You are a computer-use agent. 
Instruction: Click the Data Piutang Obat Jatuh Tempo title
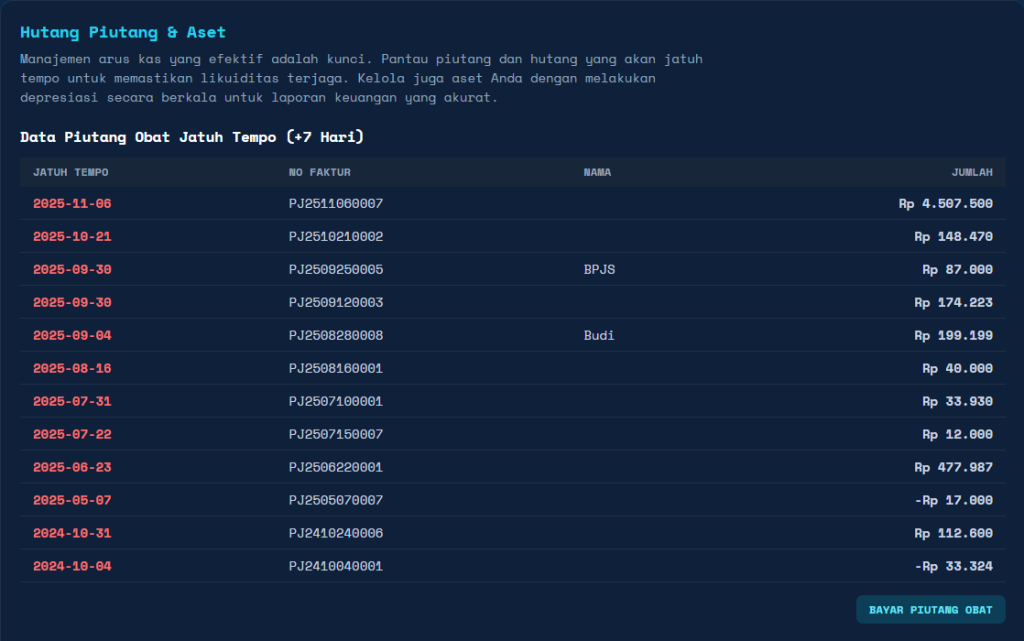click(x=191, y=137)
